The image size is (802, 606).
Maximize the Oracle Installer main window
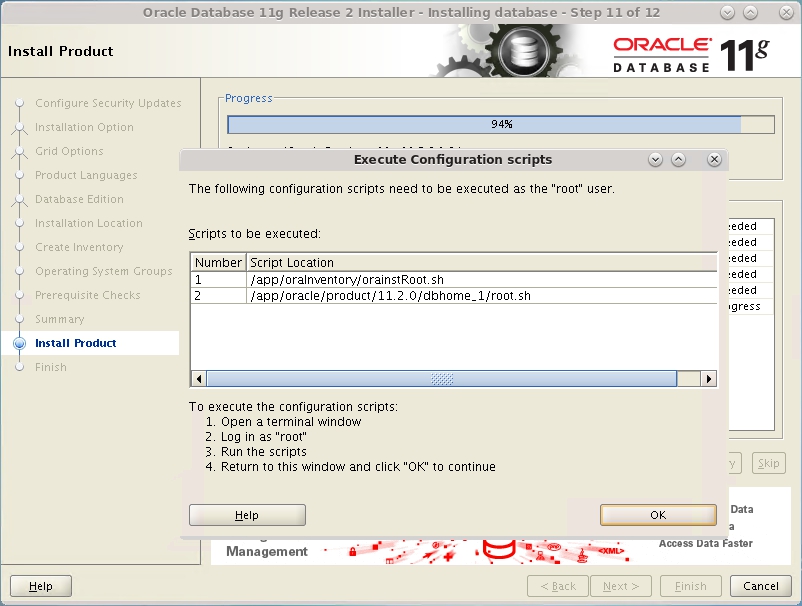pos(750,13)
